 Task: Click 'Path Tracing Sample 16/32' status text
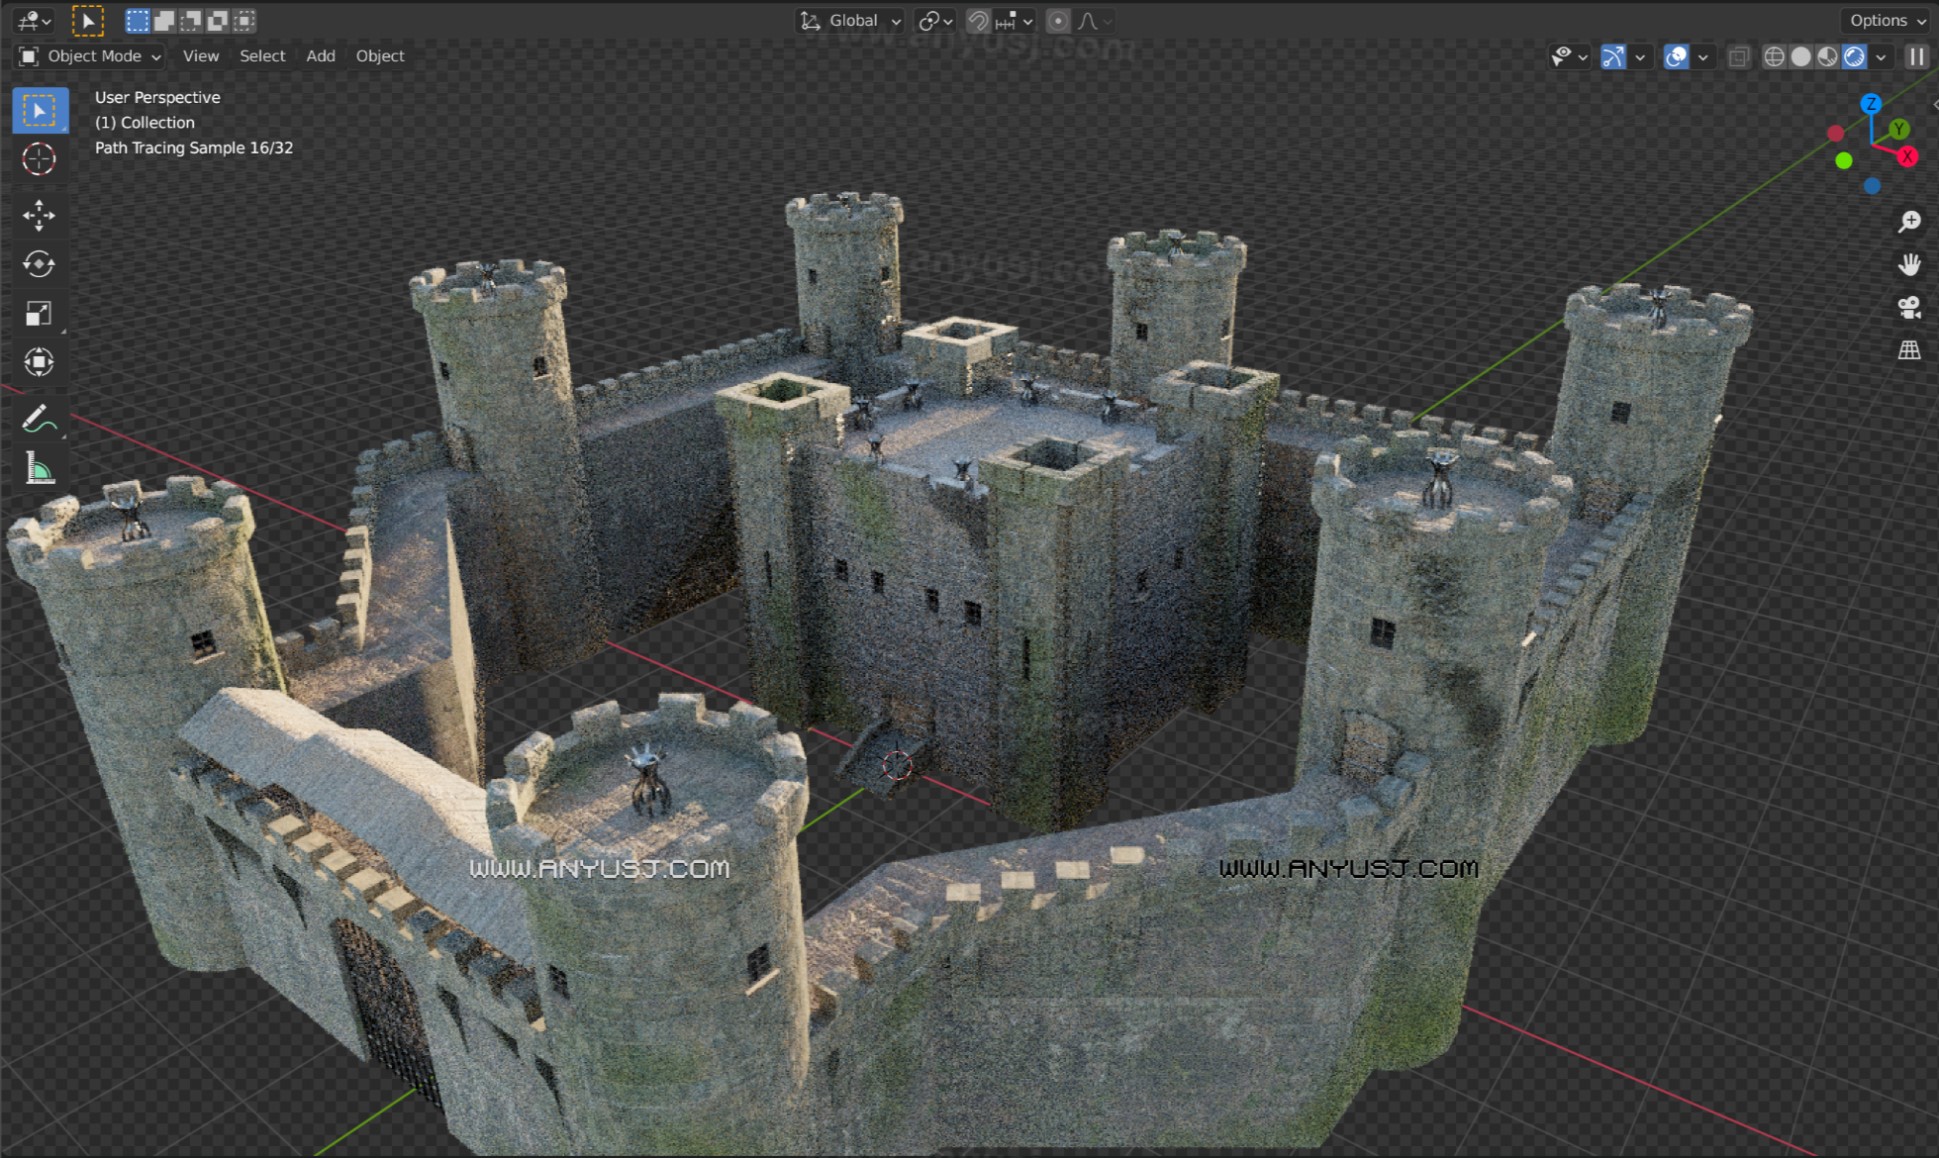coord(194,147)
